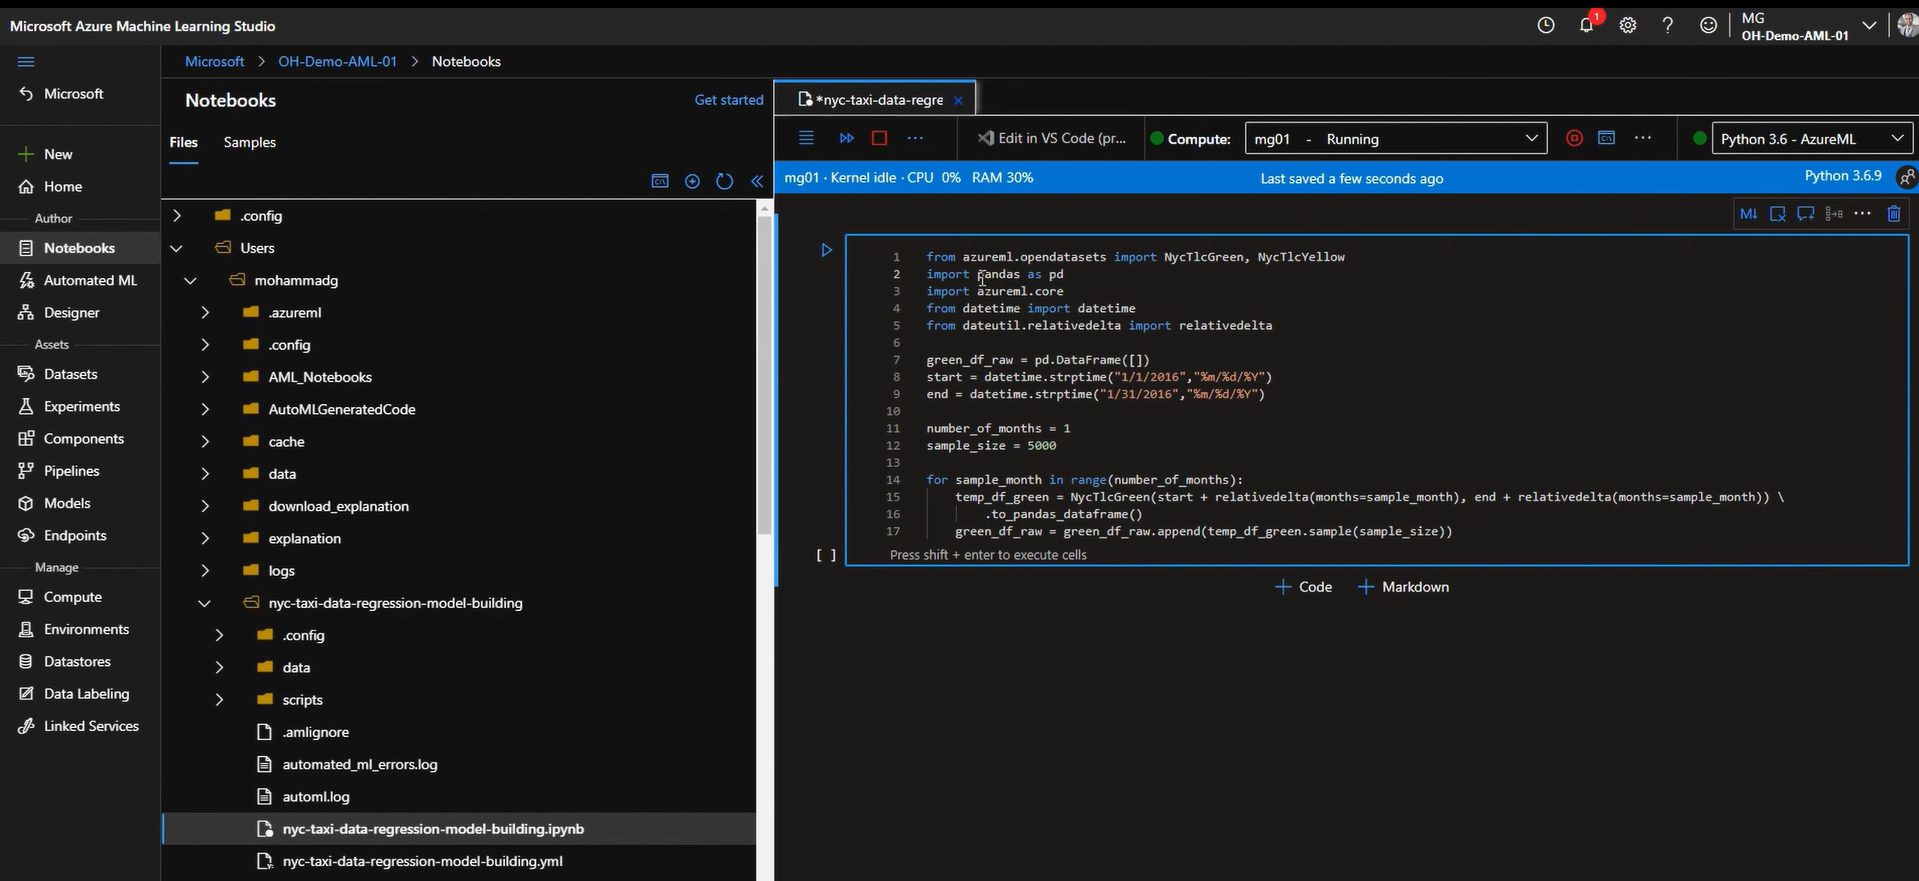Open the help question mark icon
Image resolution: width=1919 pixels, height=881 pixels.
(1667, 25)
